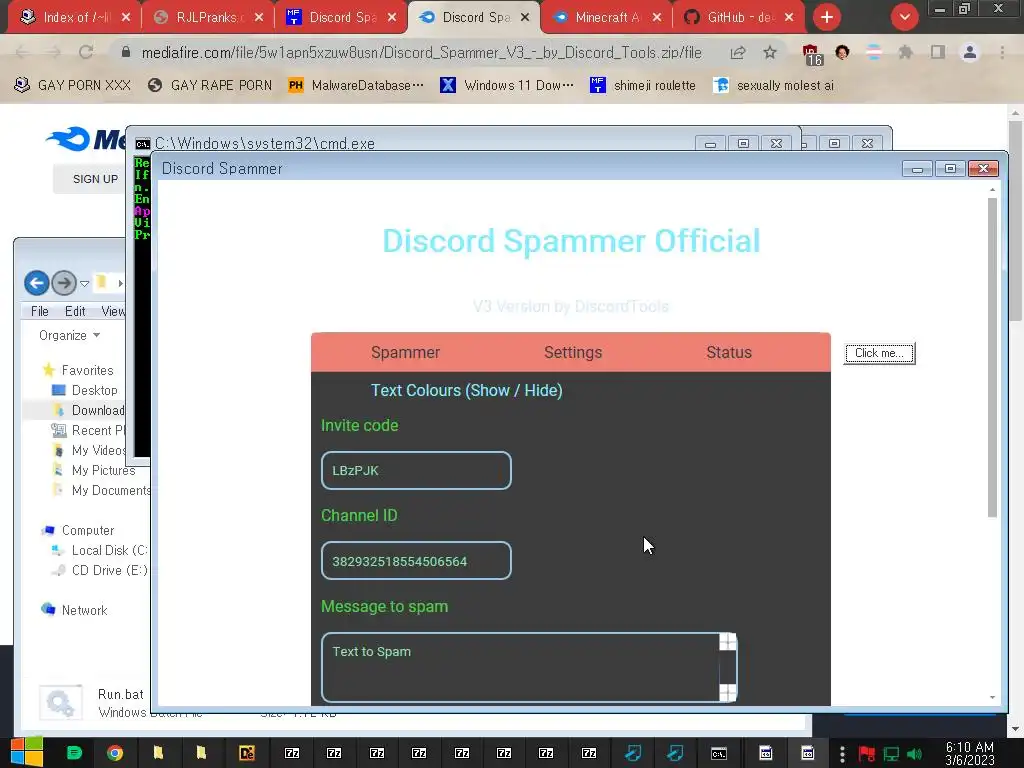Click the MediaFire SIGN UP button
Image resolution: width=1024 pixels, height=768 pixels.
coord(95,179)
